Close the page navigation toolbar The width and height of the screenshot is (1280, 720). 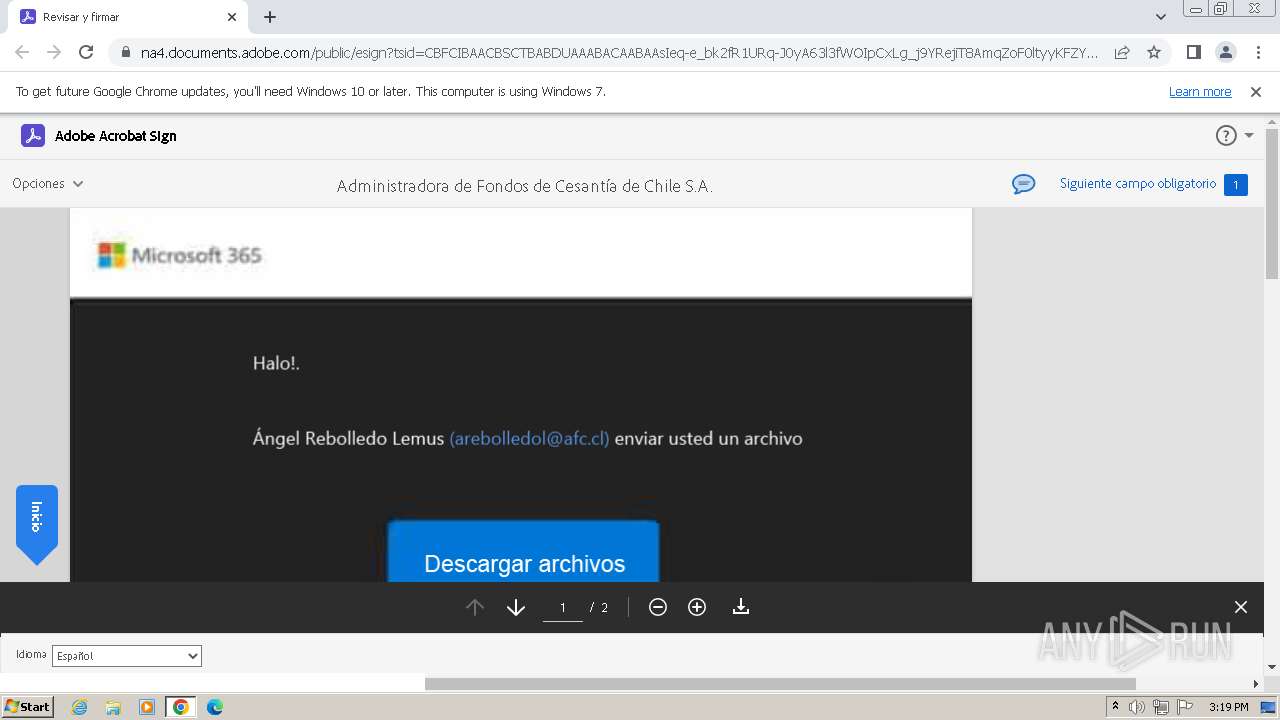pos(1241,607)
